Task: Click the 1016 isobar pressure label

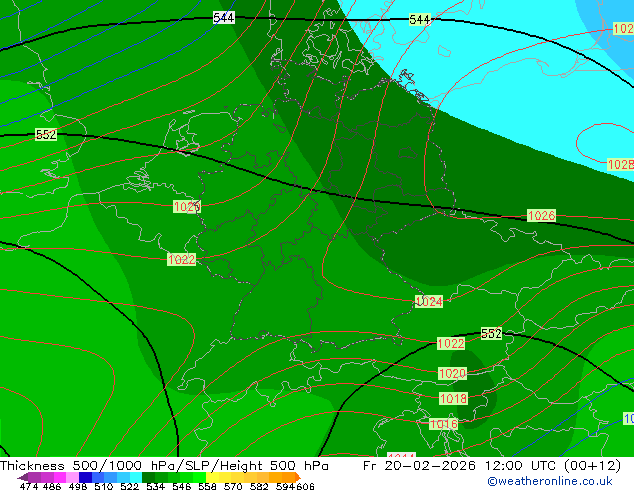Action: coord(444,424)
